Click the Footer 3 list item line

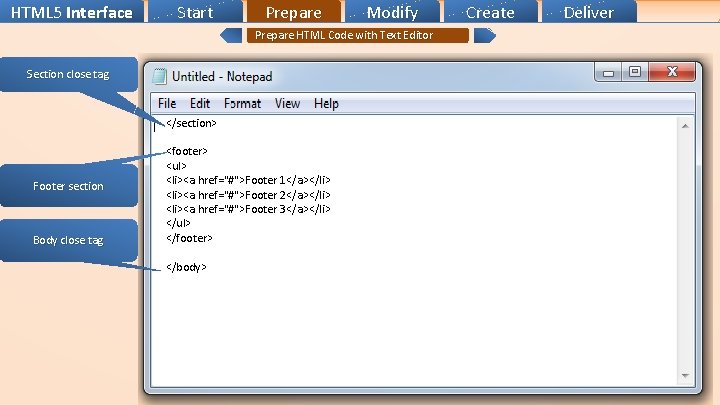(x=248, y=209)
